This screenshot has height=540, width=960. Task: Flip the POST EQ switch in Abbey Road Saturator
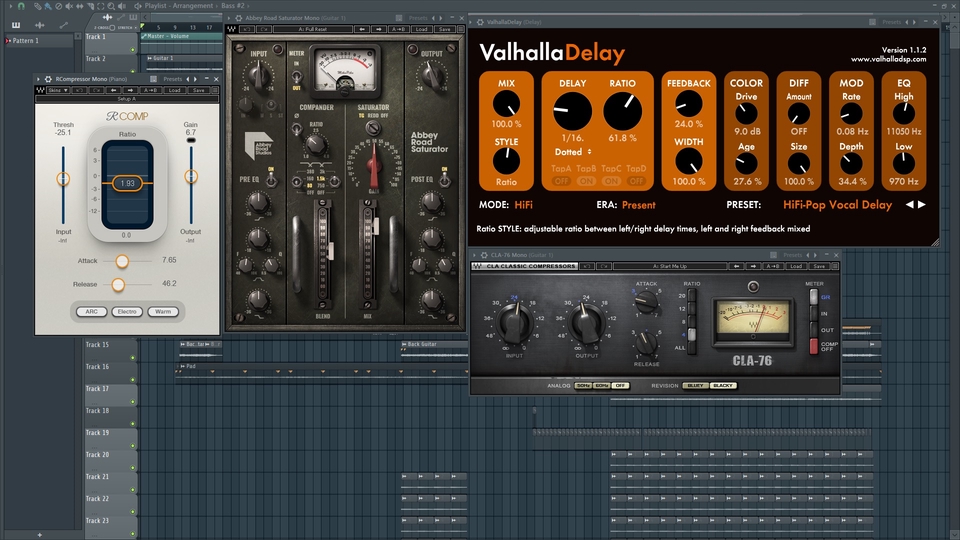click(444, 180)
